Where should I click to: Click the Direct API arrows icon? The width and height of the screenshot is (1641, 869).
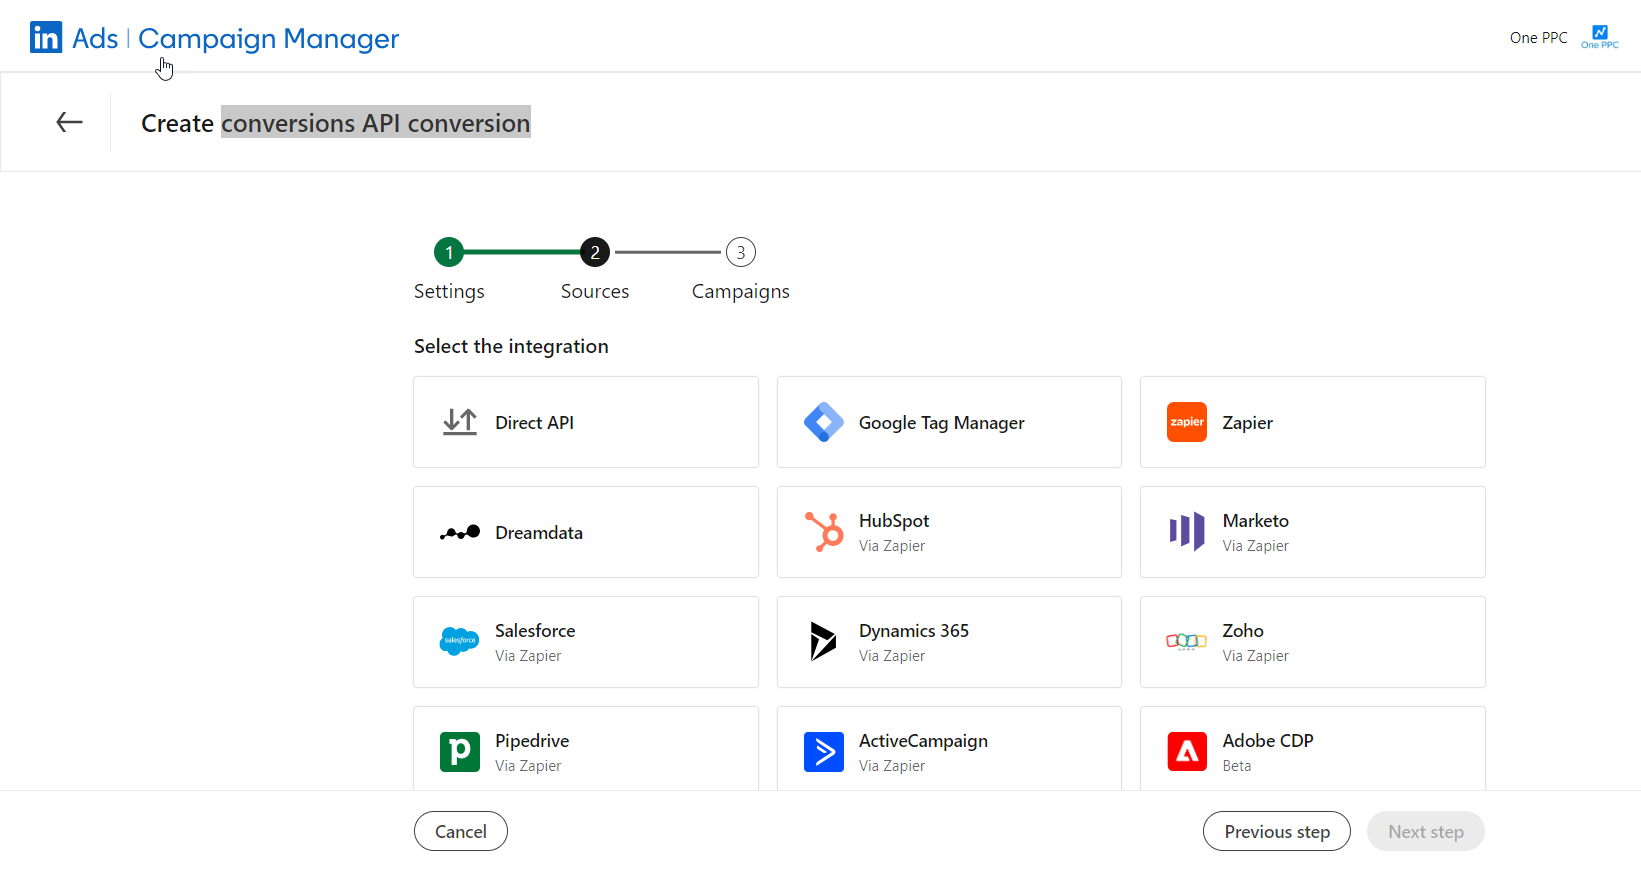pyautogui.click(x=460, y=422)
